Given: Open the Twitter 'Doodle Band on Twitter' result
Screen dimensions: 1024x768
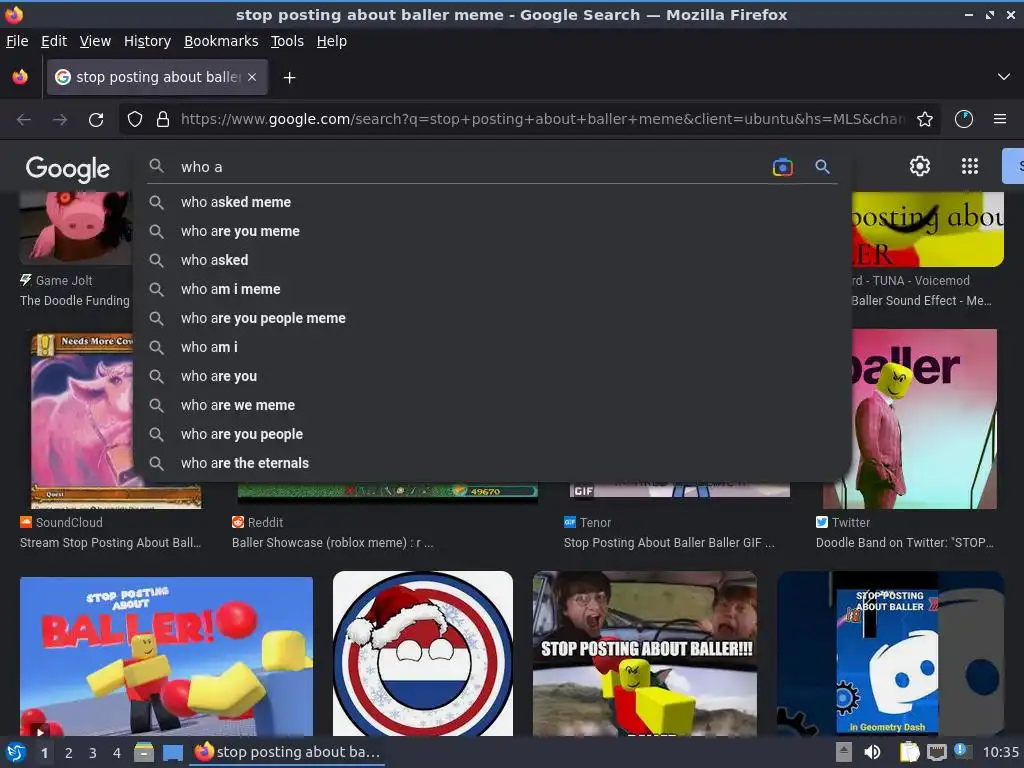Looking at the screenshot, I should (x=904, y=543).
